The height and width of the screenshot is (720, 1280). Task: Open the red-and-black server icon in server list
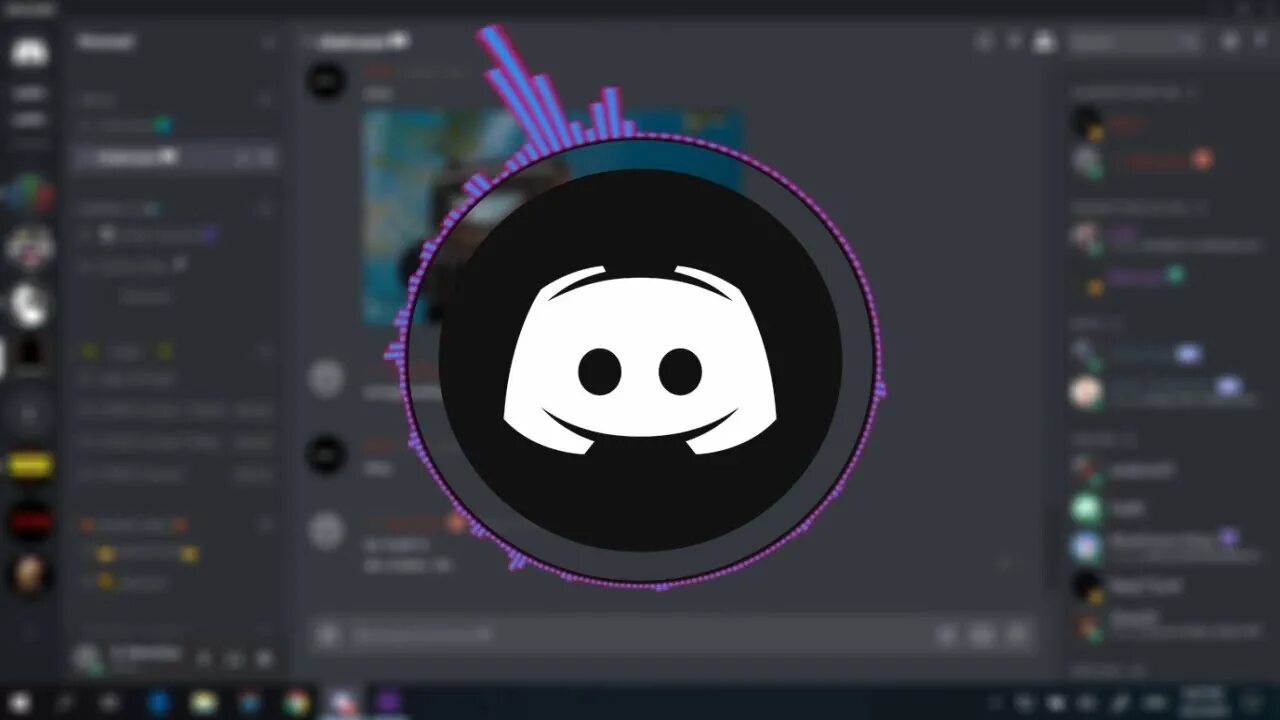click(x=30, y=520)
